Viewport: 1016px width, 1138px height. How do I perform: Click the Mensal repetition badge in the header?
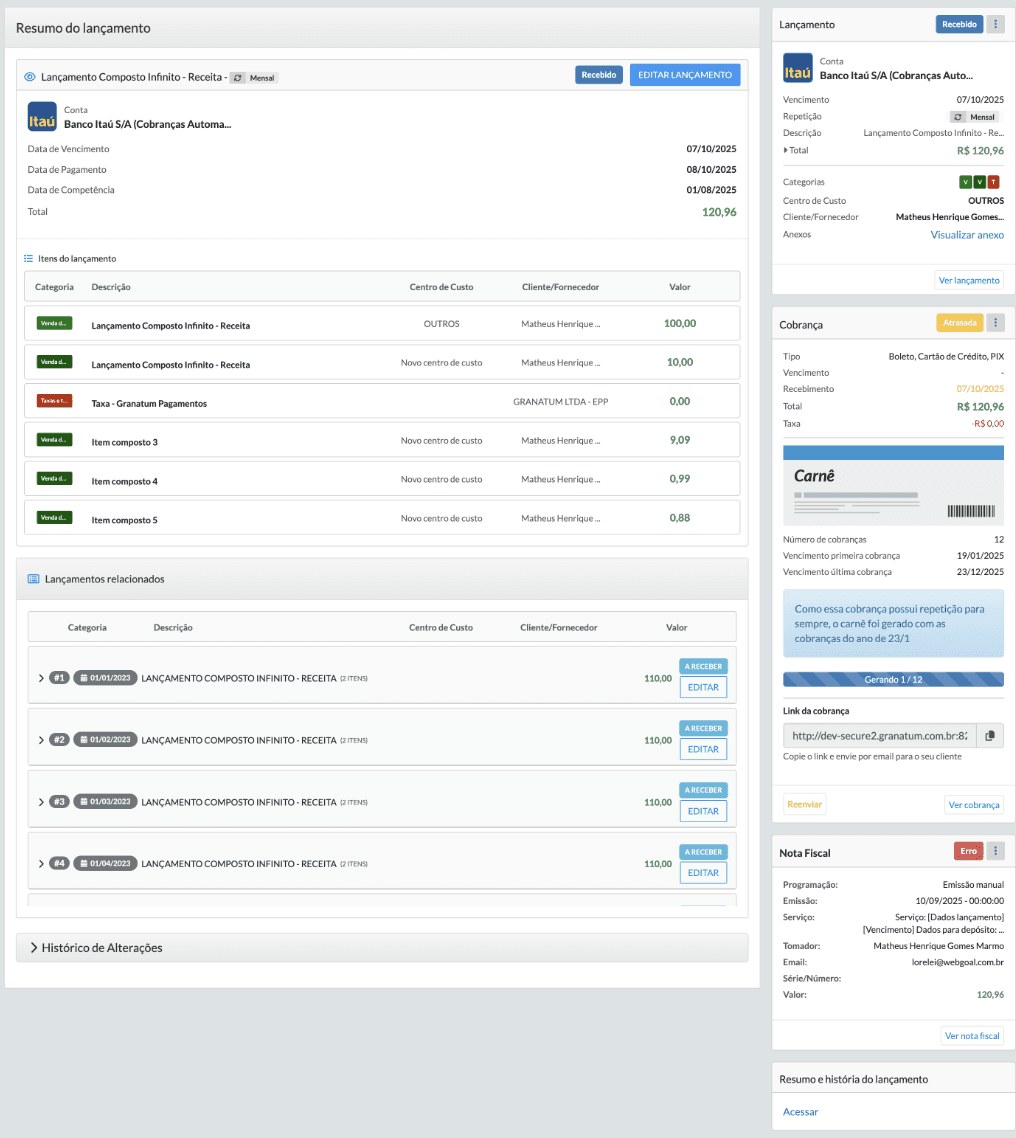pos(254,78)
